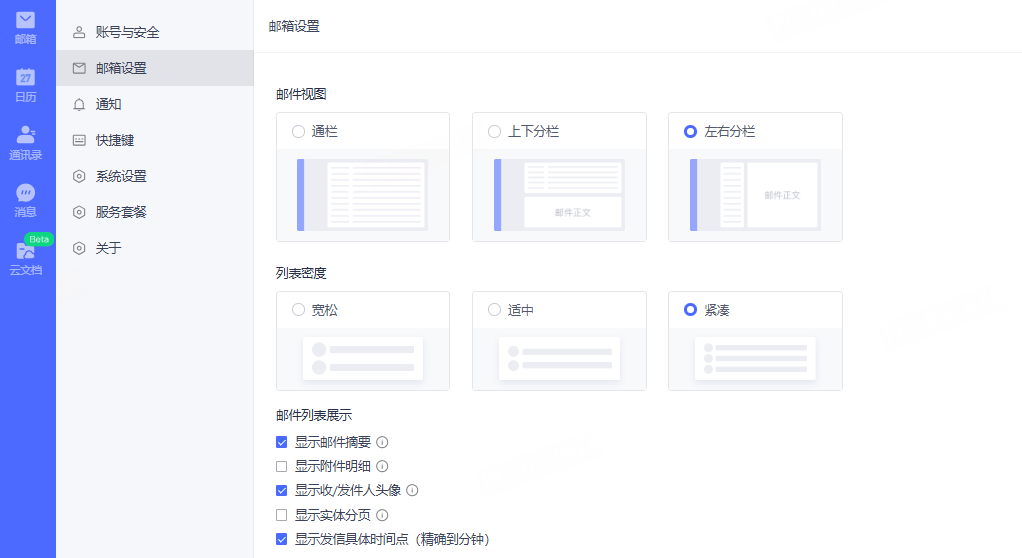Image resolution: width=1022 pixels, height=558 pixels.
Task: Uncheck 显示发信具体时间点 checkbox
Action: (282, 539)
